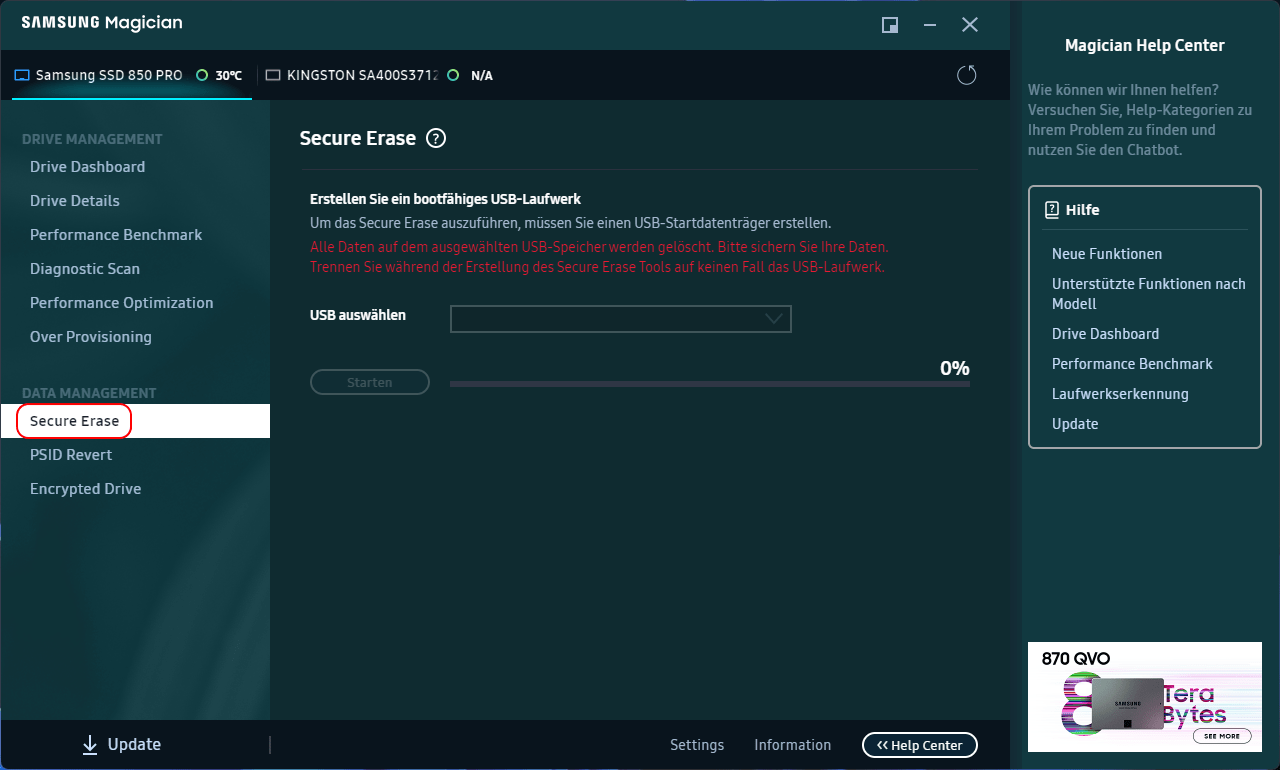Open PSID Revert in the sidebar

pyautogui.click(x=71, y=455)
